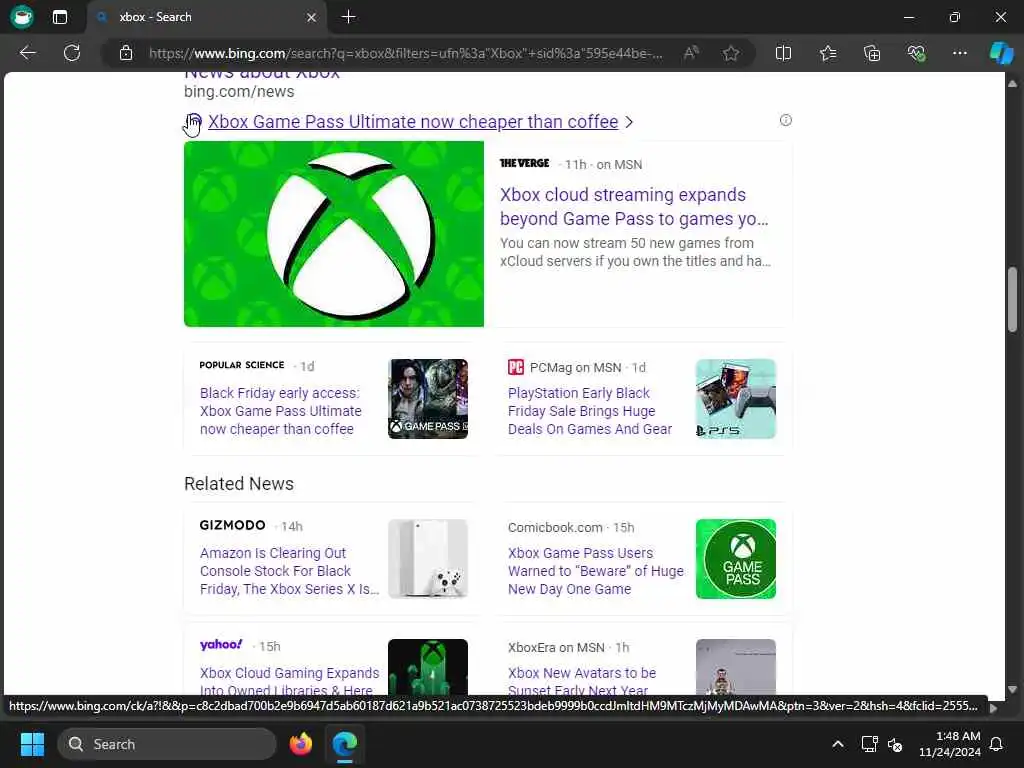Click the Related News heading
This screenshot has width=1024, height=768.
(x=239, y=484)
